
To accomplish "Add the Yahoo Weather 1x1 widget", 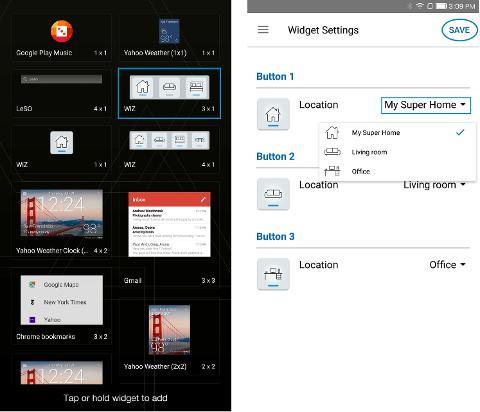I will (169, 37).
